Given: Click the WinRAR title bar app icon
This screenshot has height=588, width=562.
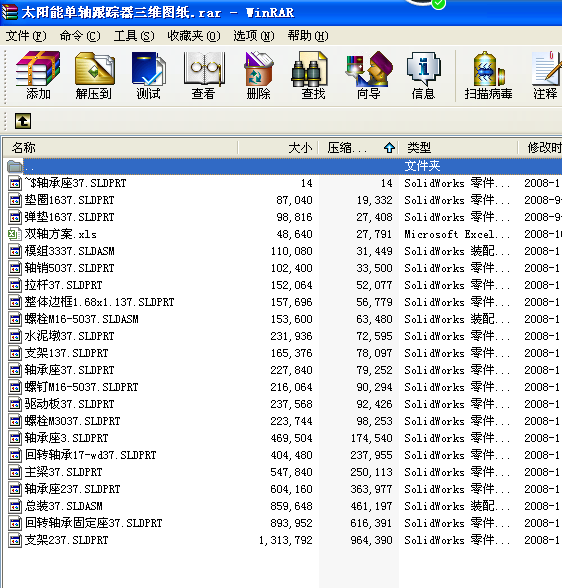Looking at the screenshot, I should tap(9, 12).
